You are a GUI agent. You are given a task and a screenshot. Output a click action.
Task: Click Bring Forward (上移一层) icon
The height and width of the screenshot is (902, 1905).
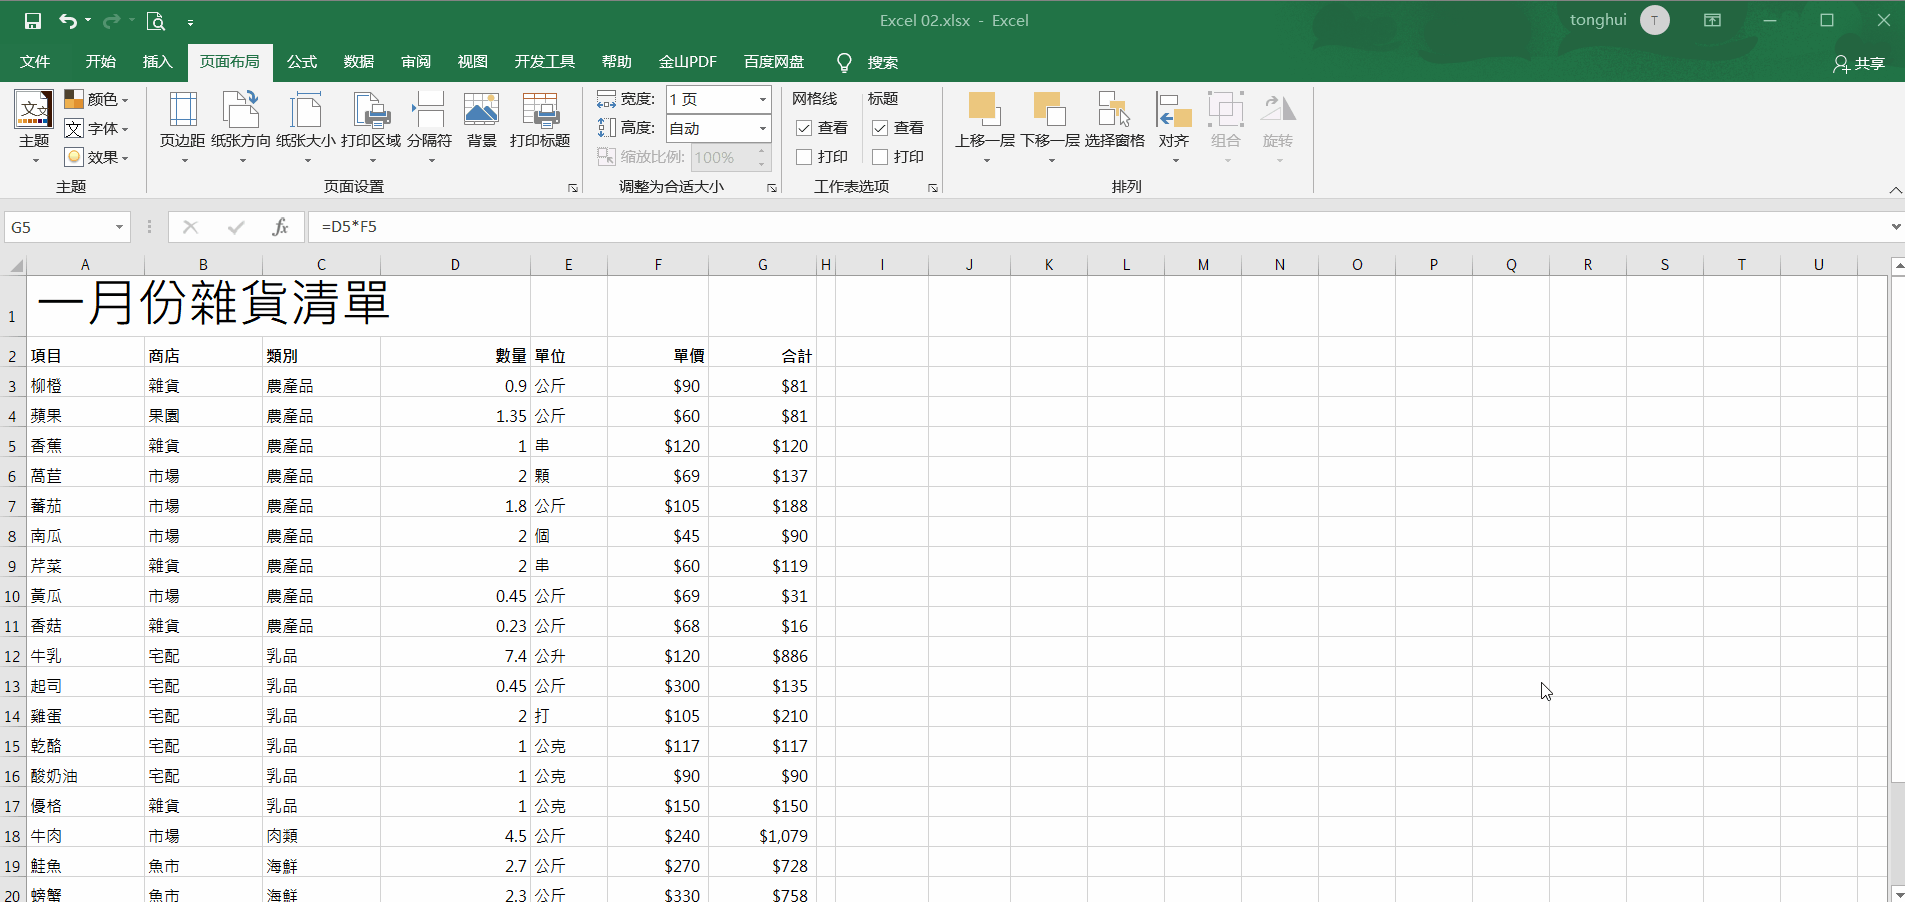tap(985, 109)
